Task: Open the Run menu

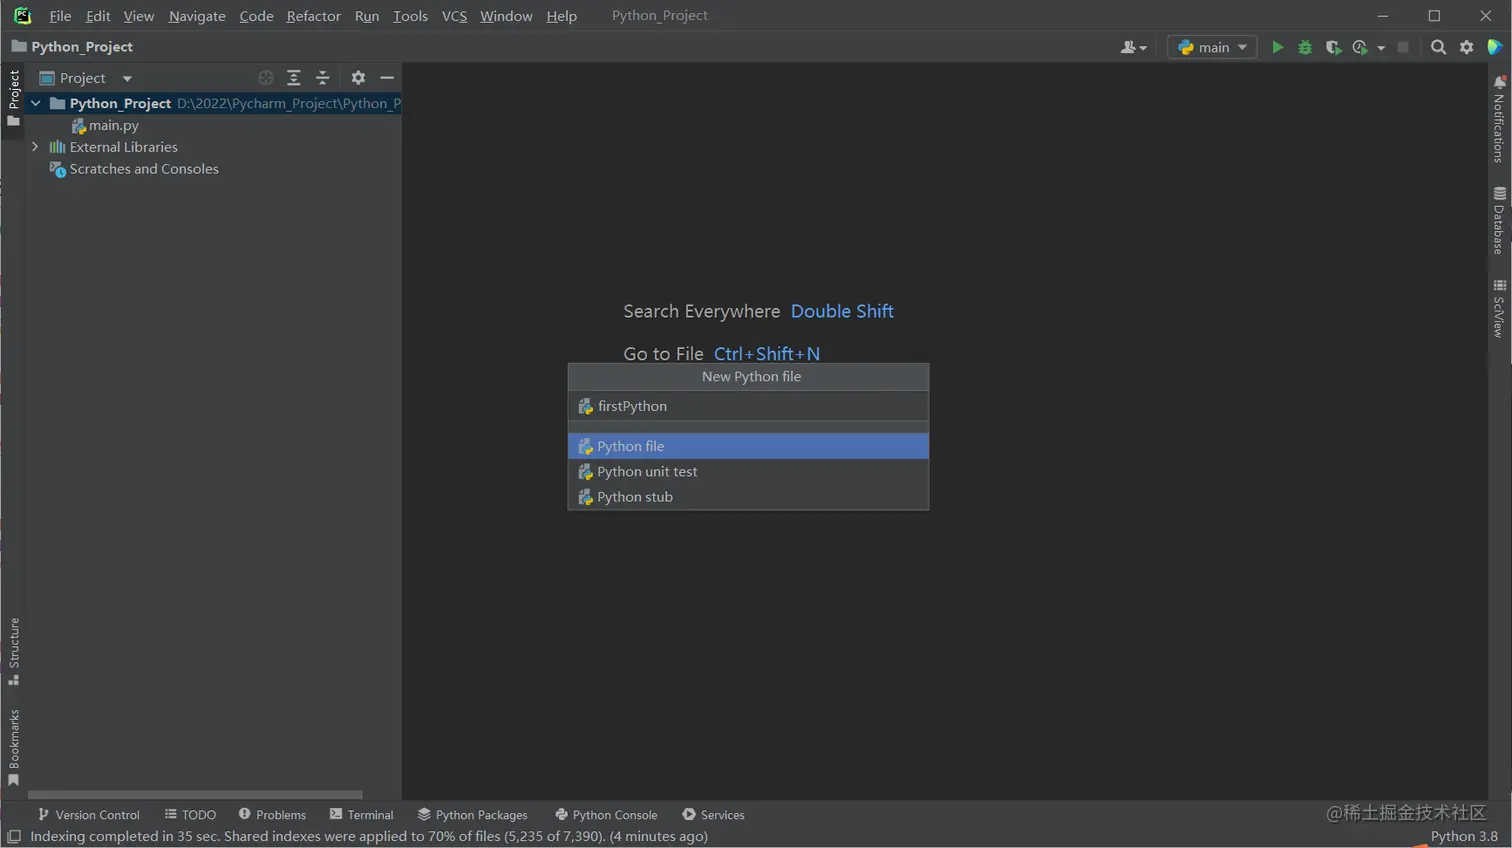Action: tap(367, 16)
